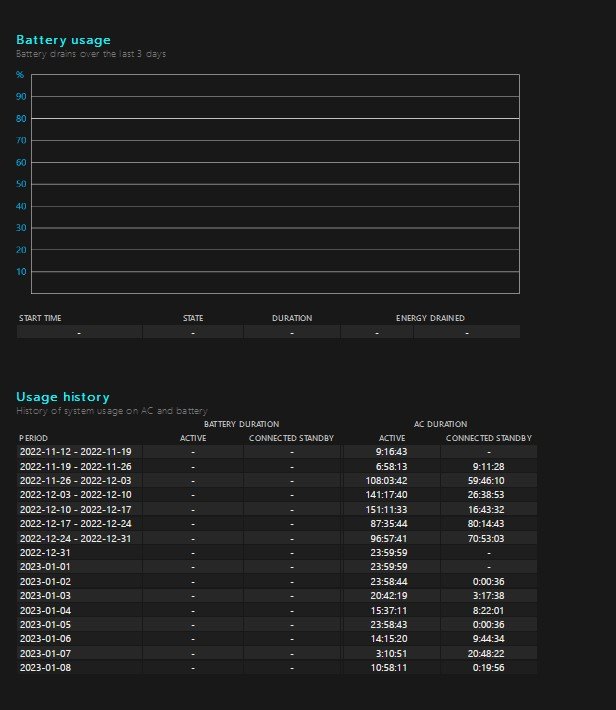This screenshot has height=710, width=616.
Task: Click AC active value 3:10:51
Action: (391, 653)
